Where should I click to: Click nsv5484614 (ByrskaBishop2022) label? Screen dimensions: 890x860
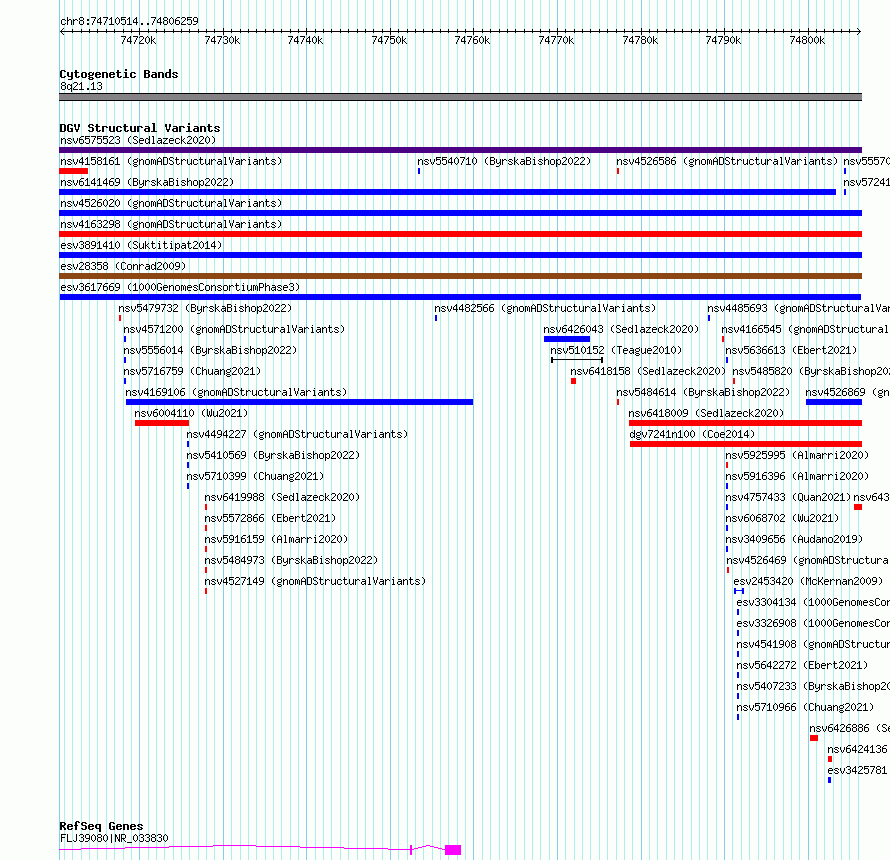point(703,392)
